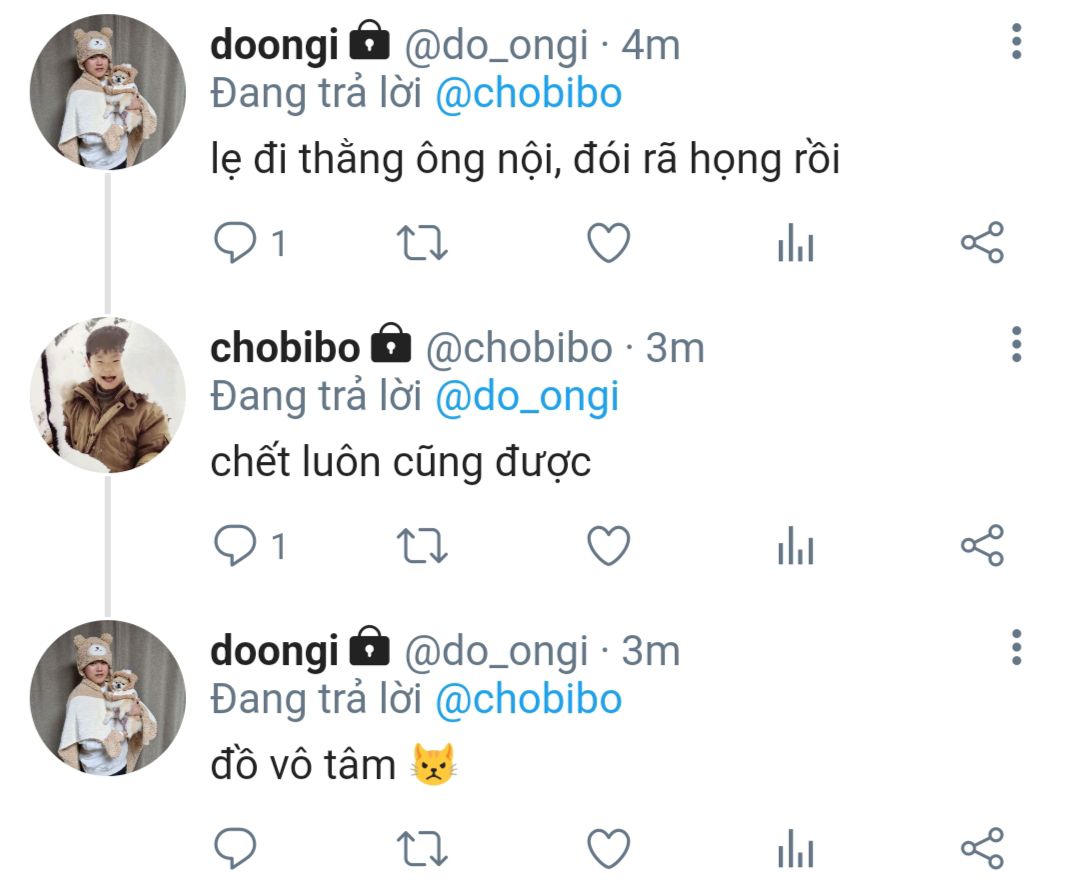Open more options on chobibo's tweet
The image size is (1080, 893).
pos(1016,344)
